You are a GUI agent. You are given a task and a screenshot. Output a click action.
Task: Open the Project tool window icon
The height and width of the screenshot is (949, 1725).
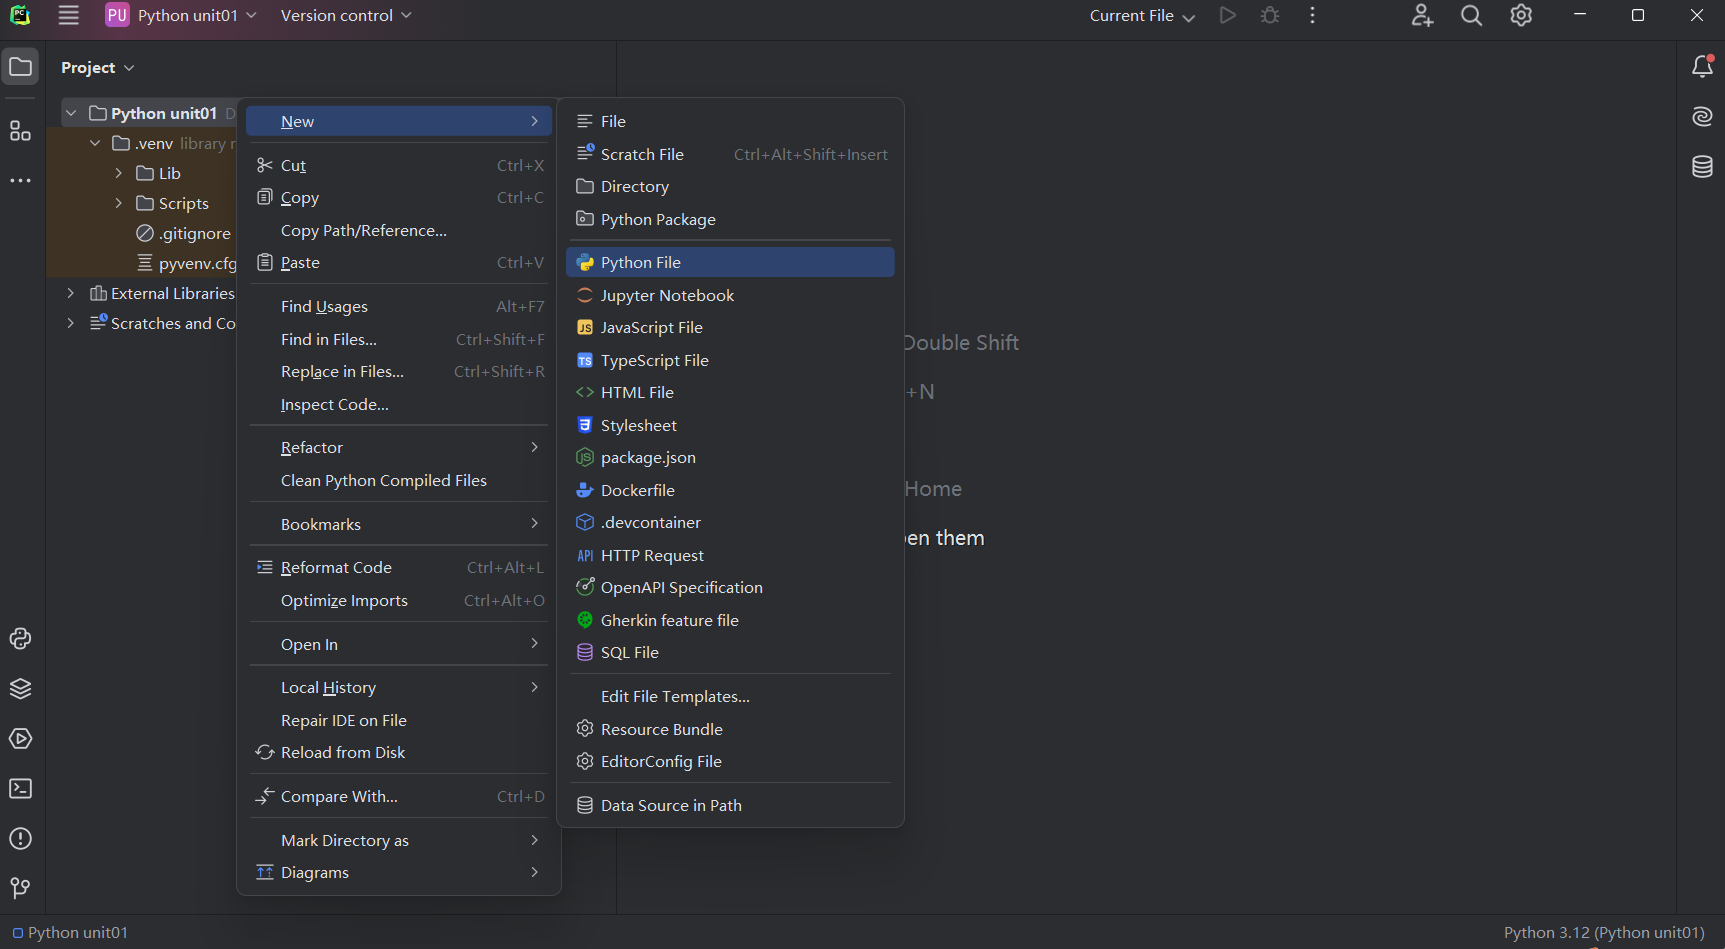[x=20, y=67]
